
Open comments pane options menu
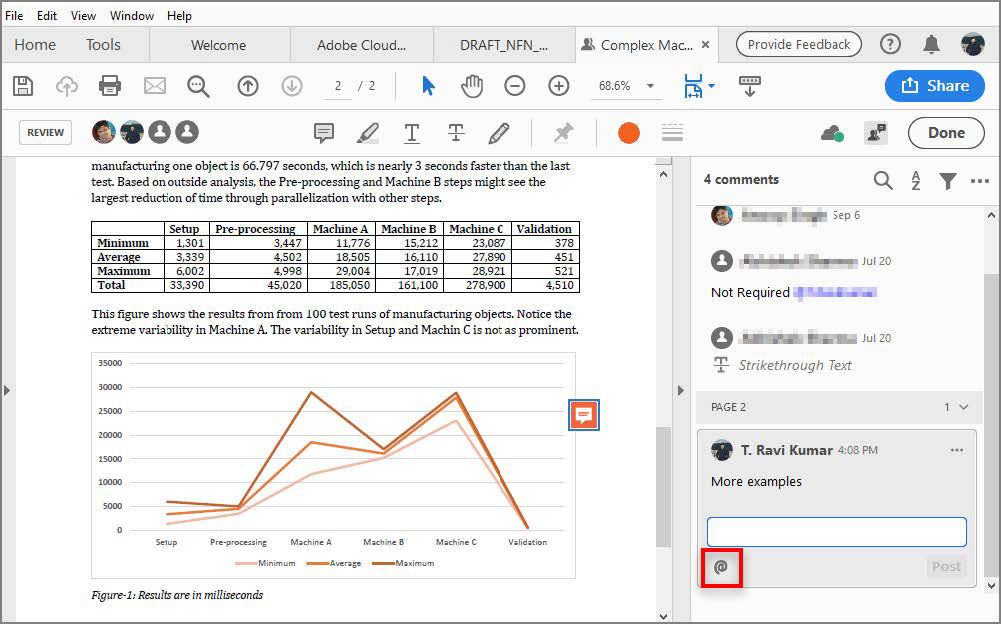(x=979, y=181)
